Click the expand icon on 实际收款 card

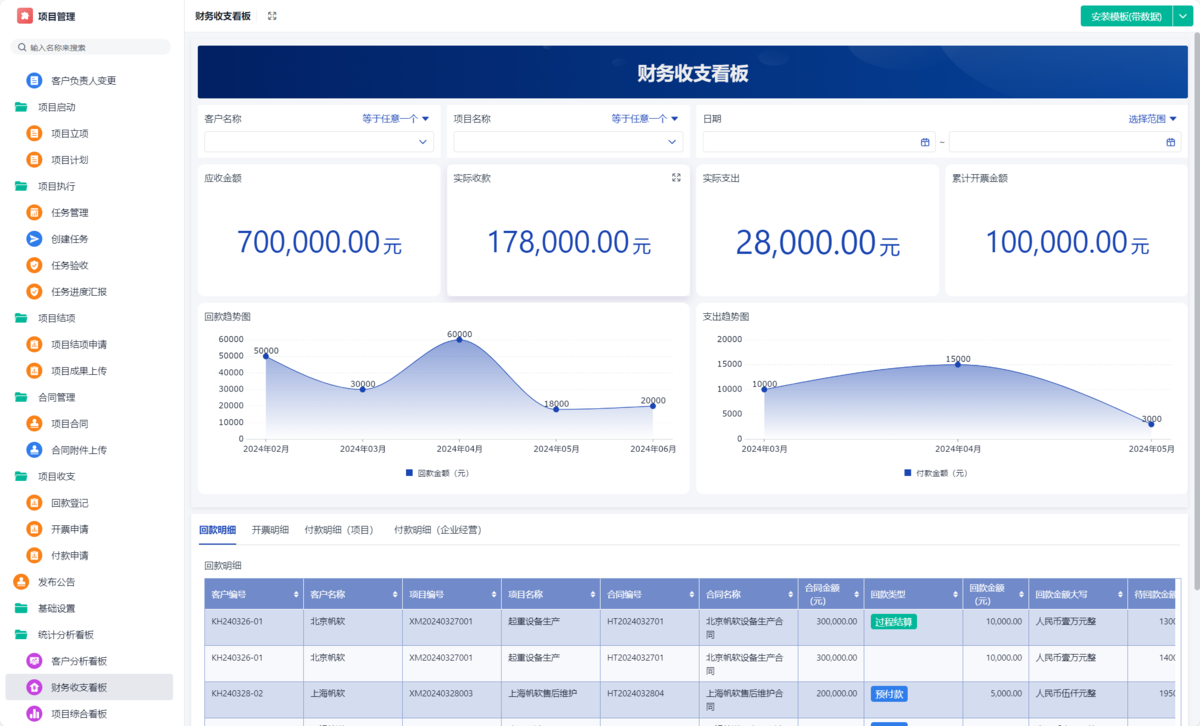(676, 178)
